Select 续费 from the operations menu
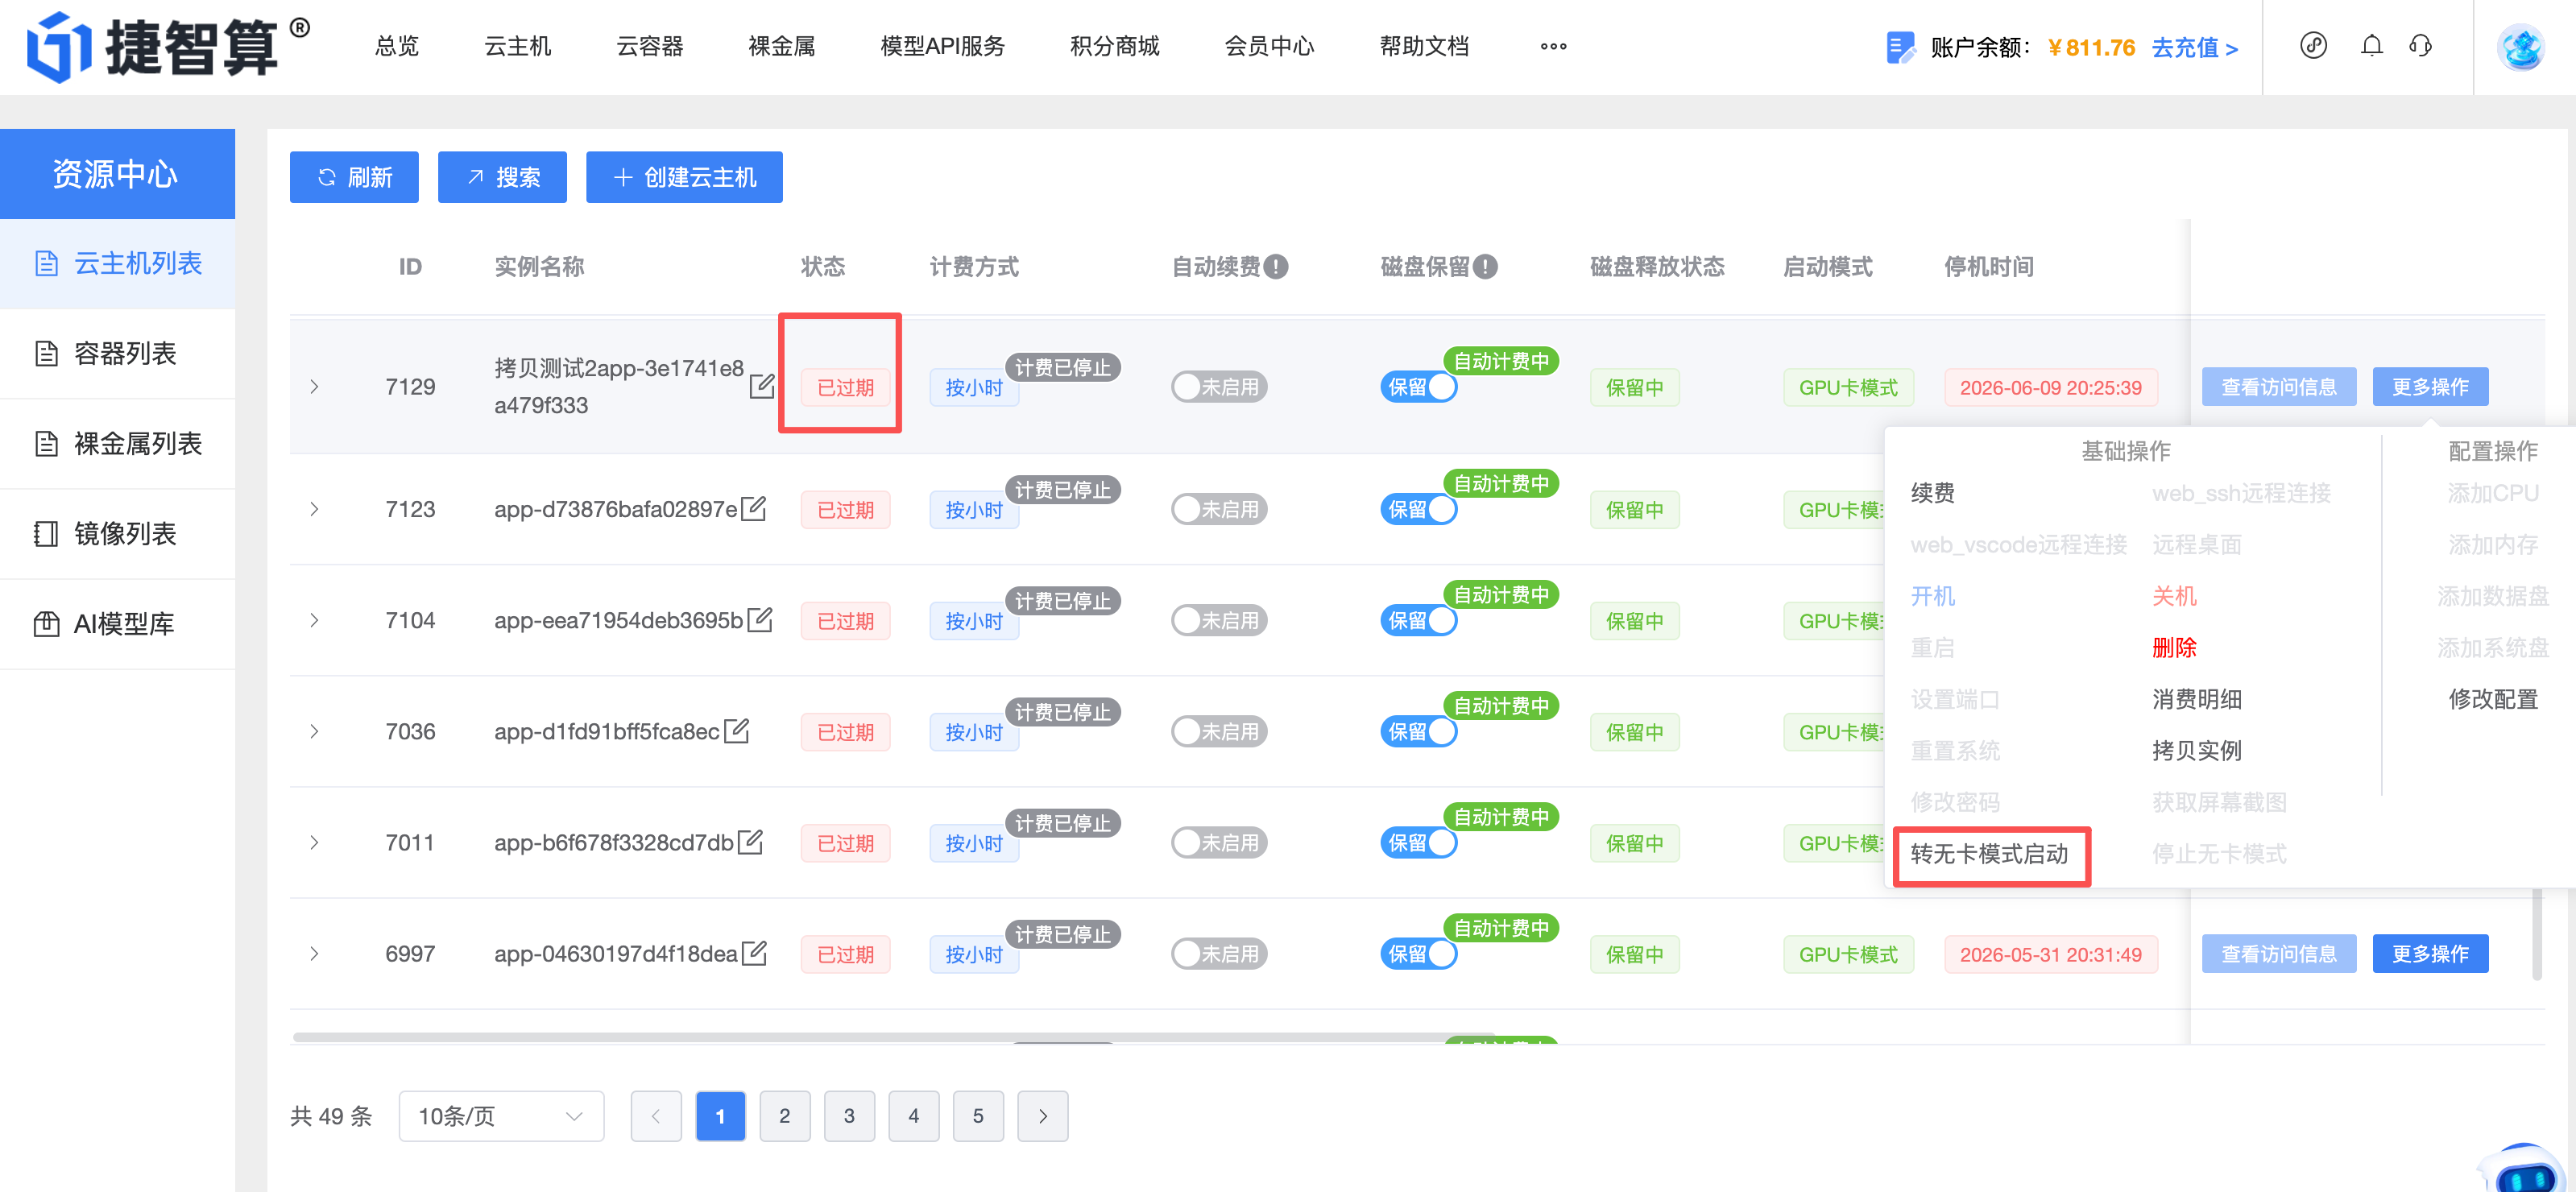Screen dimensions: 2576x1192 tap(1932, 492)
